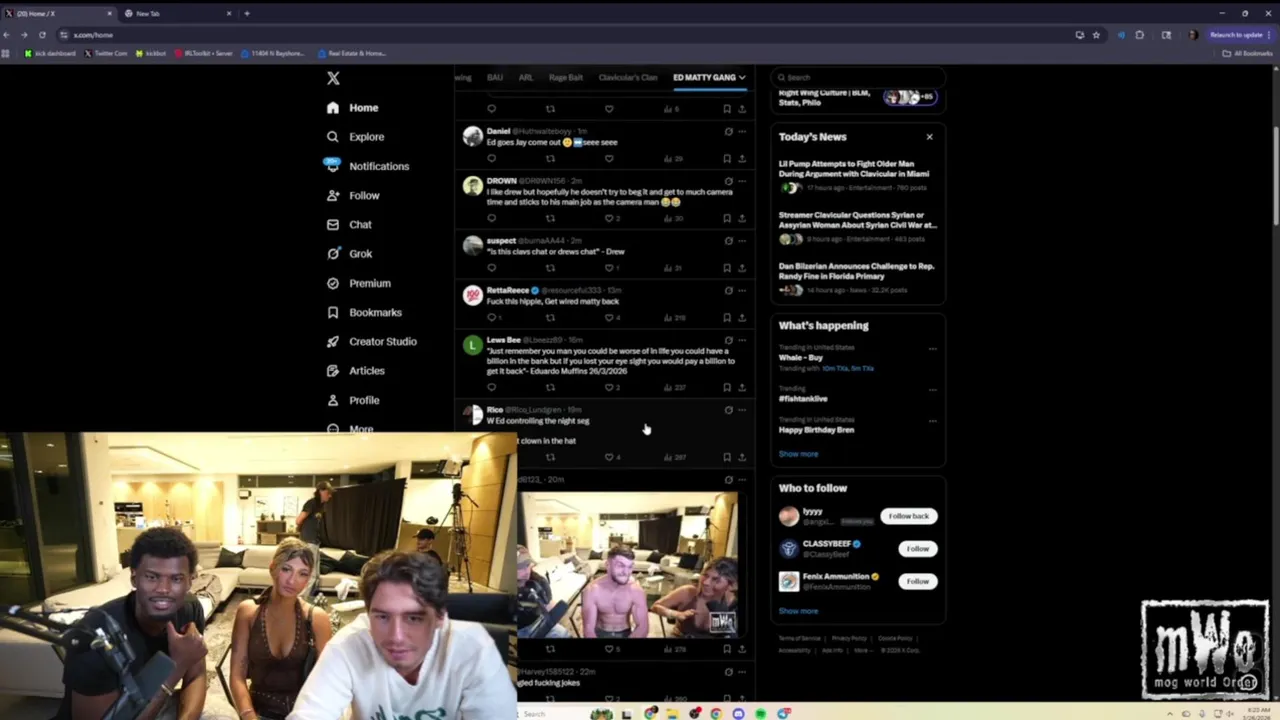The height and width of the screenshot is (720, 1280).
Task: Open more options on Daniel's post
Action: (741, 131)
